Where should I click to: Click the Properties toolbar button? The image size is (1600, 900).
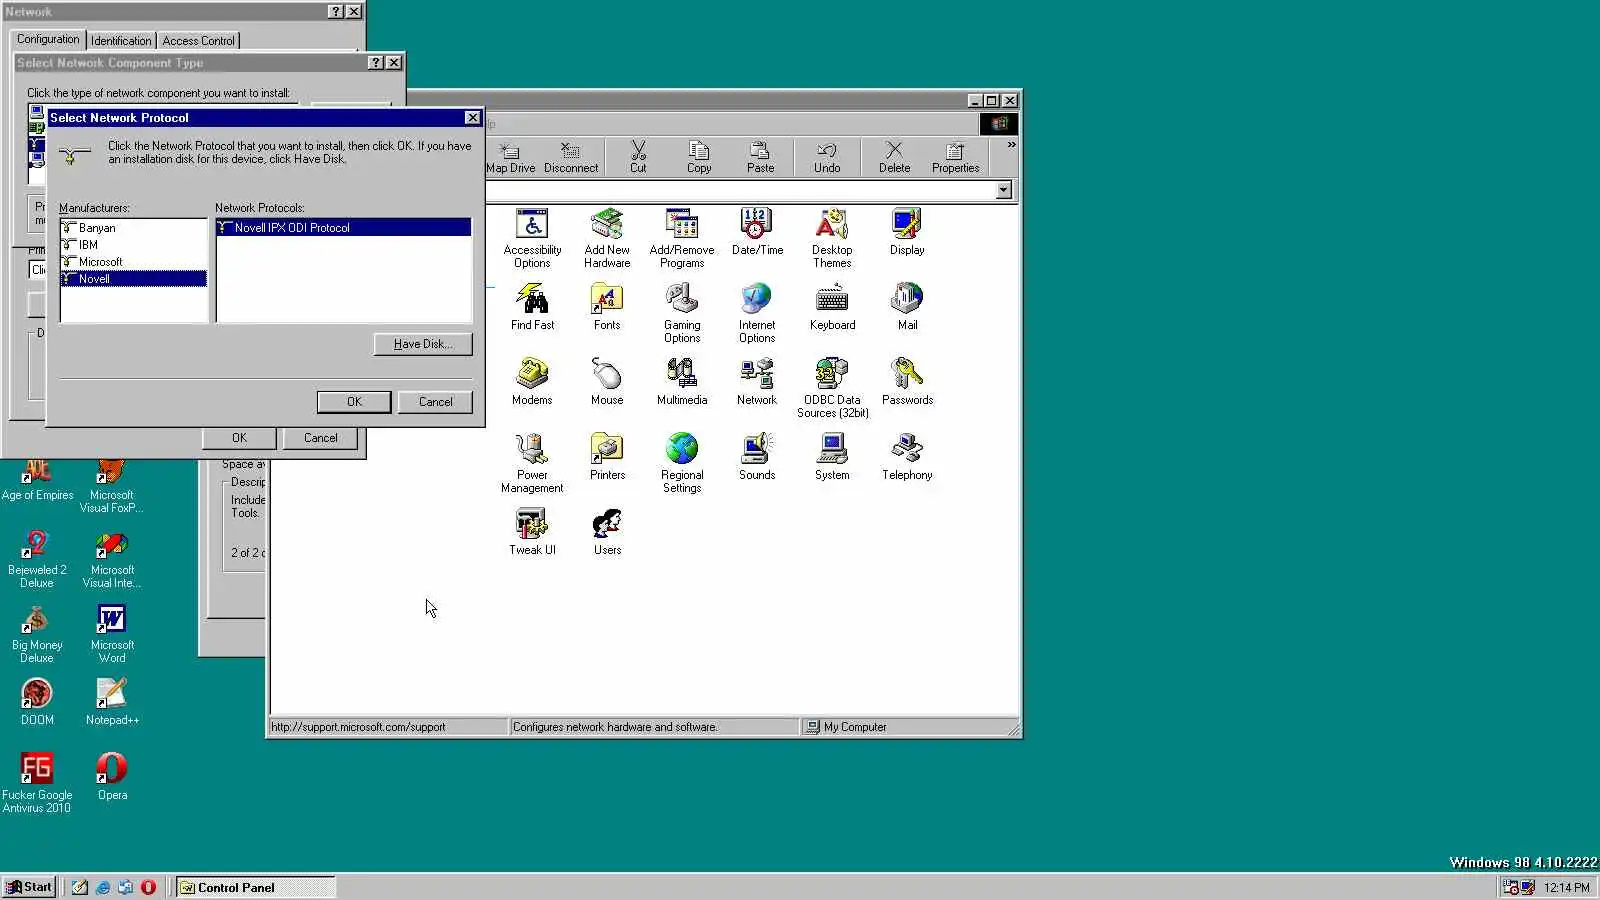(955, 157)
